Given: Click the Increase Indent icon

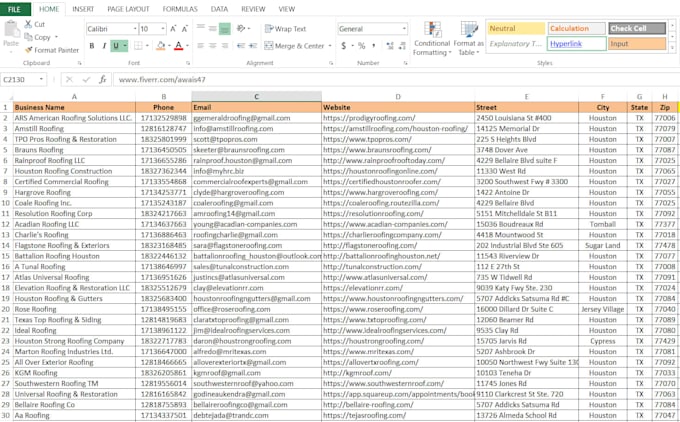Looking at the screenshot, I should (x=253, y=46).
